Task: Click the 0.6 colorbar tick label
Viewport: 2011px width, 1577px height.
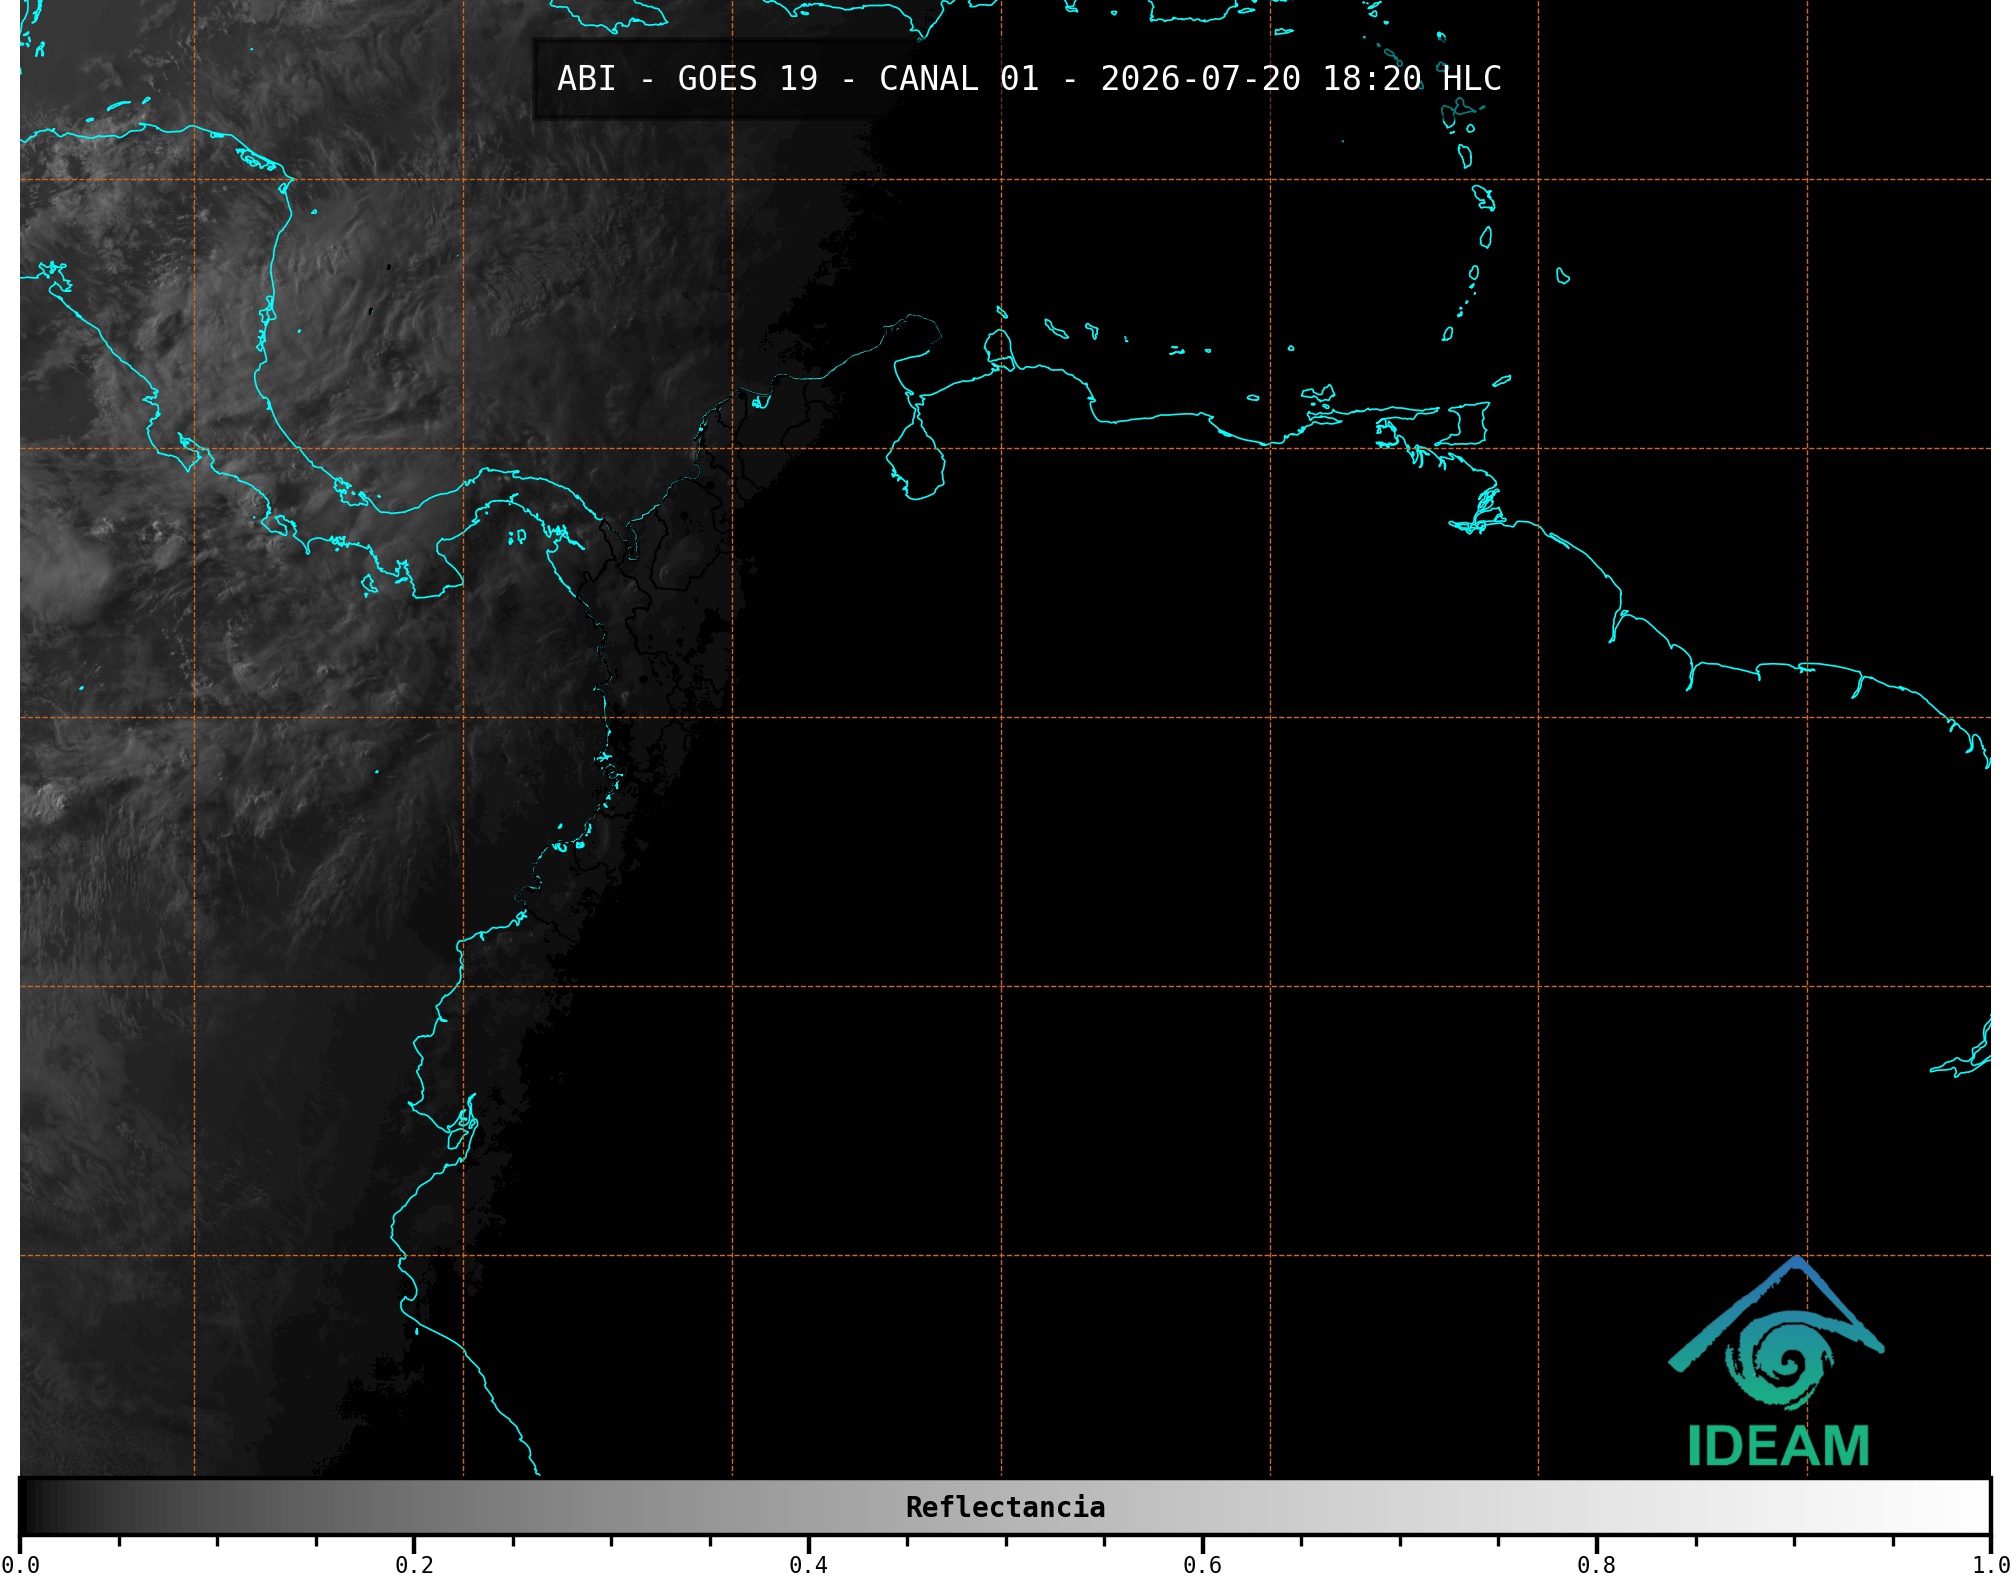Action: [1202, 1565]
